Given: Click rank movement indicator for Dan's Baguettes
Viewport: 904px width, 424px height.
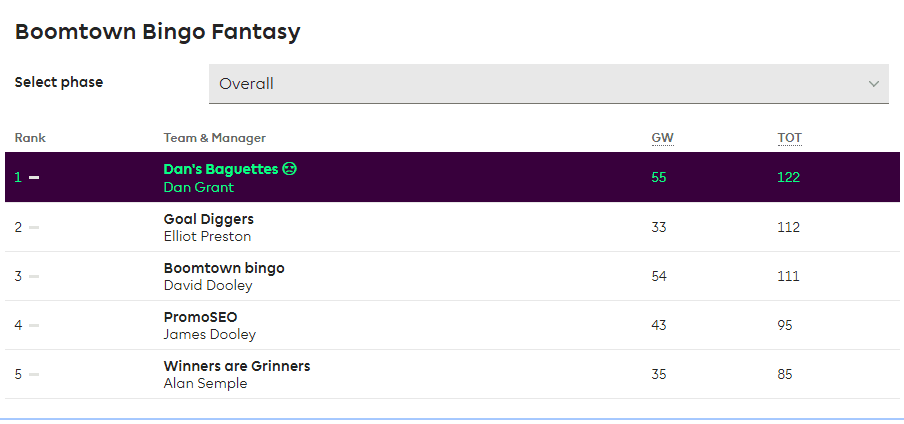Looking at the screenshot, I should tap(34, 178).
